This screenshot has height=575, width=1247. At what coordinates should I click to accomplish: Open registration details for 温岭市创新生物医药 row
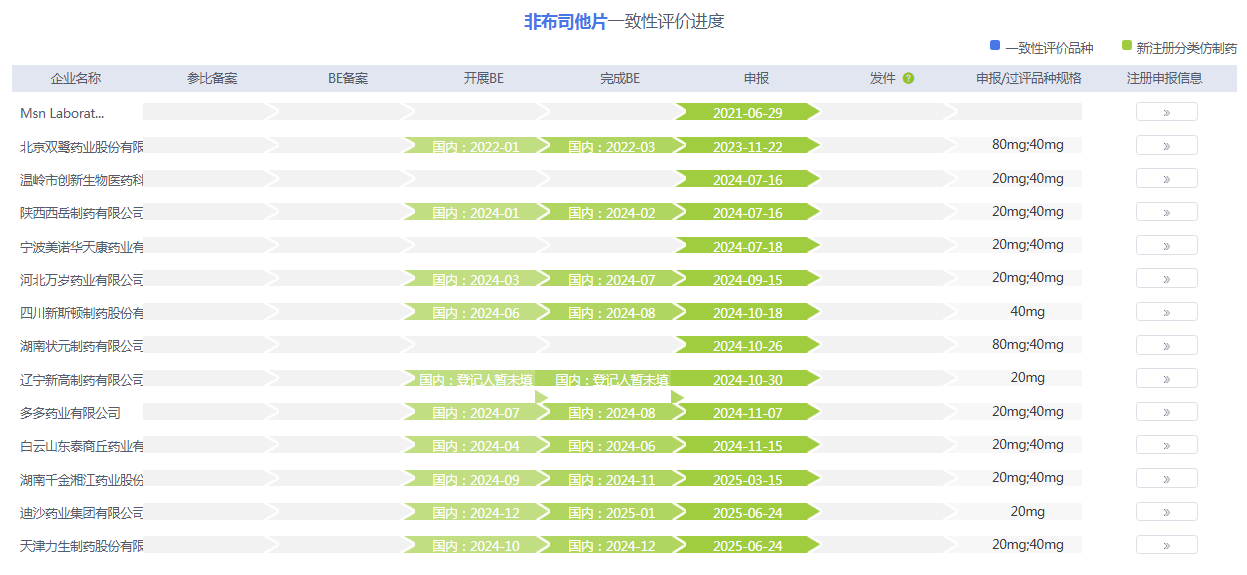[x=1166, y=179]
